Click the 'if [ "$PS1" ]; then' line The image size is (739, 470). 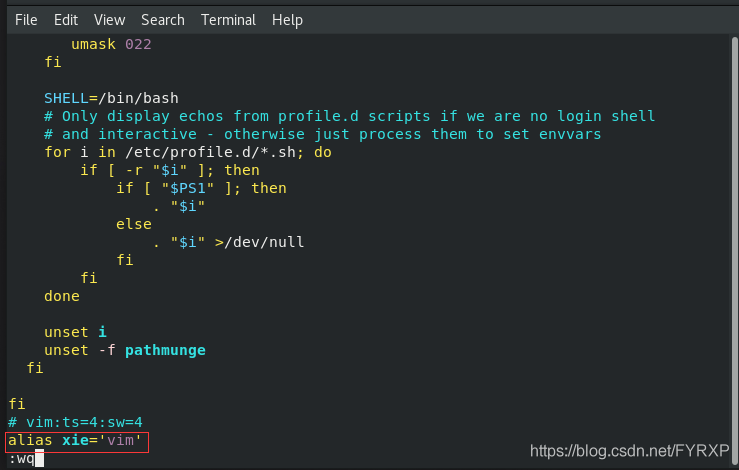click(x=201, y=189)
